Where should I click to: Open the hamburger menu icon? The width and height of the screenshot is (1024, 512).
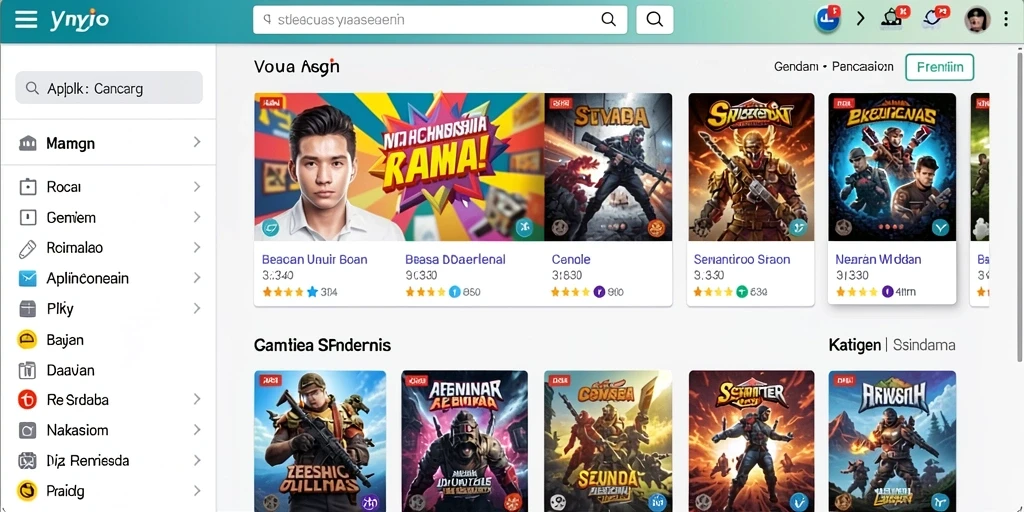coord(26,20)
